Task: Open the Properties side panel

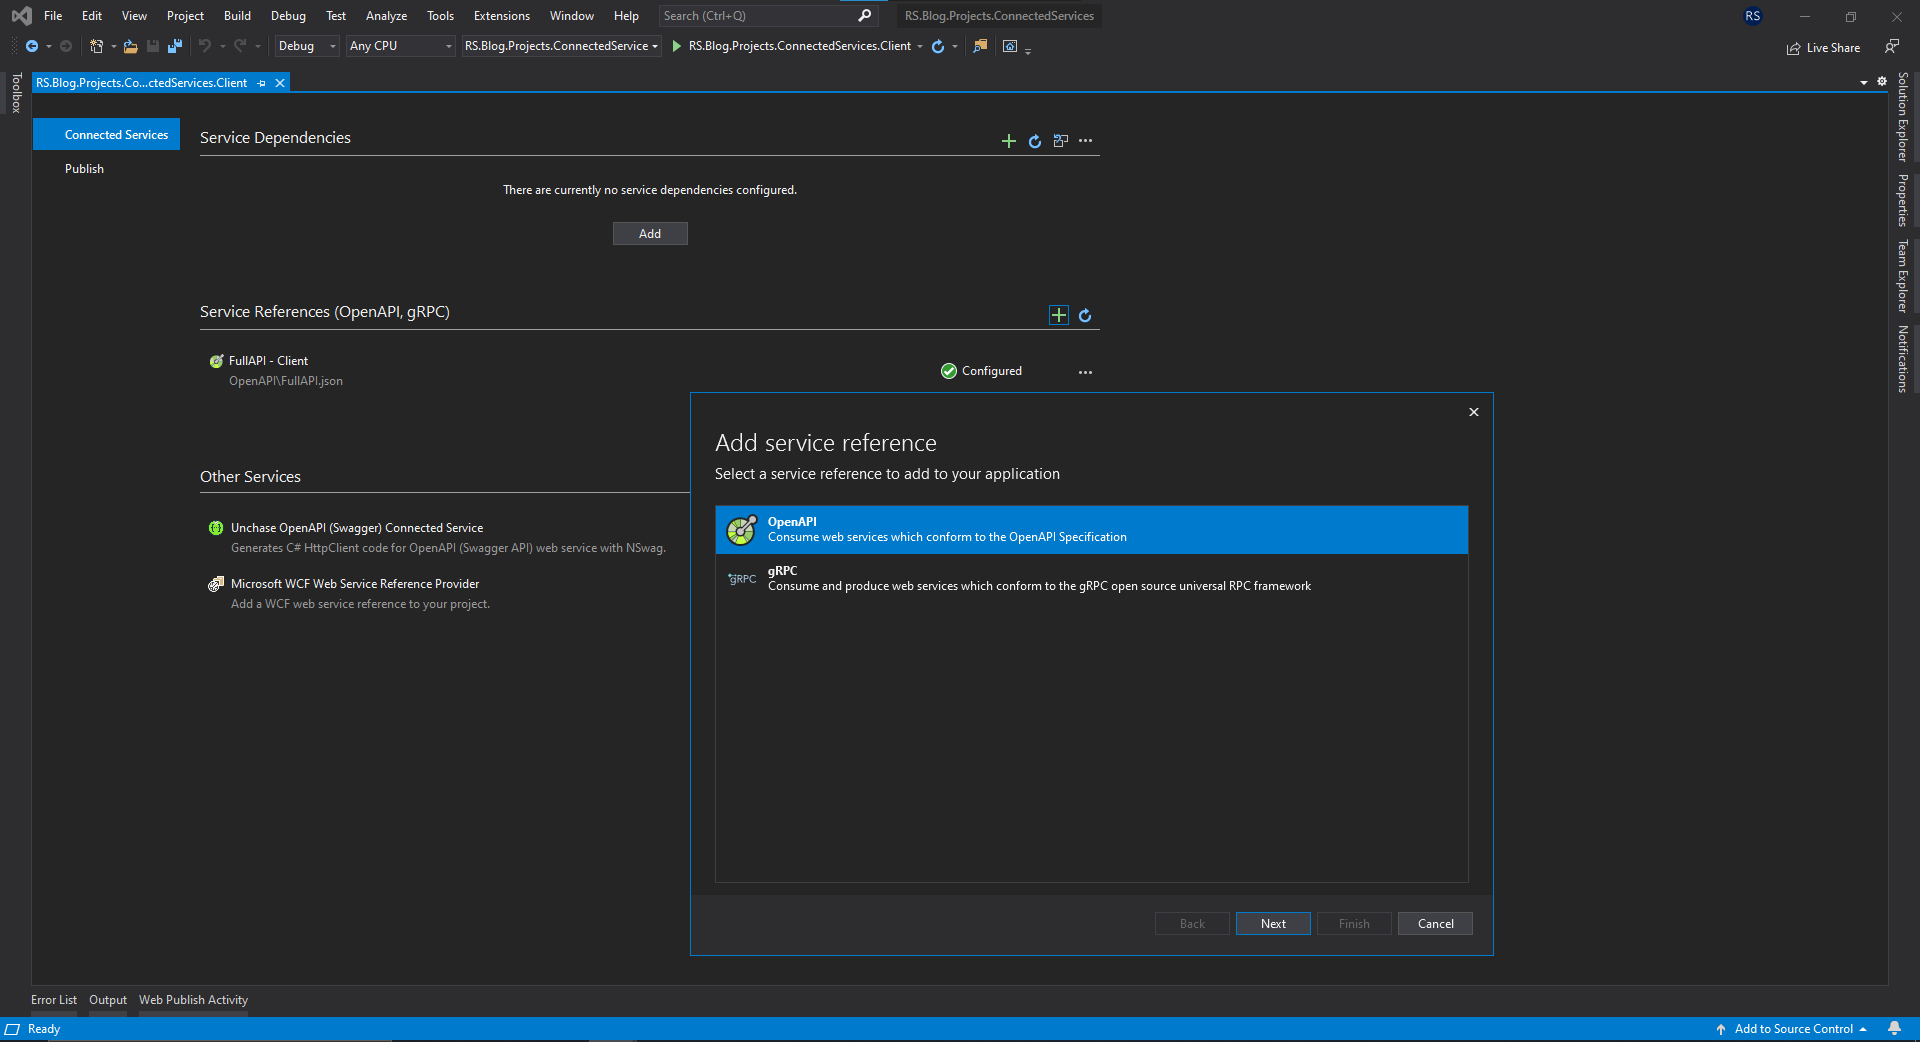Action: coord(1903,200)
